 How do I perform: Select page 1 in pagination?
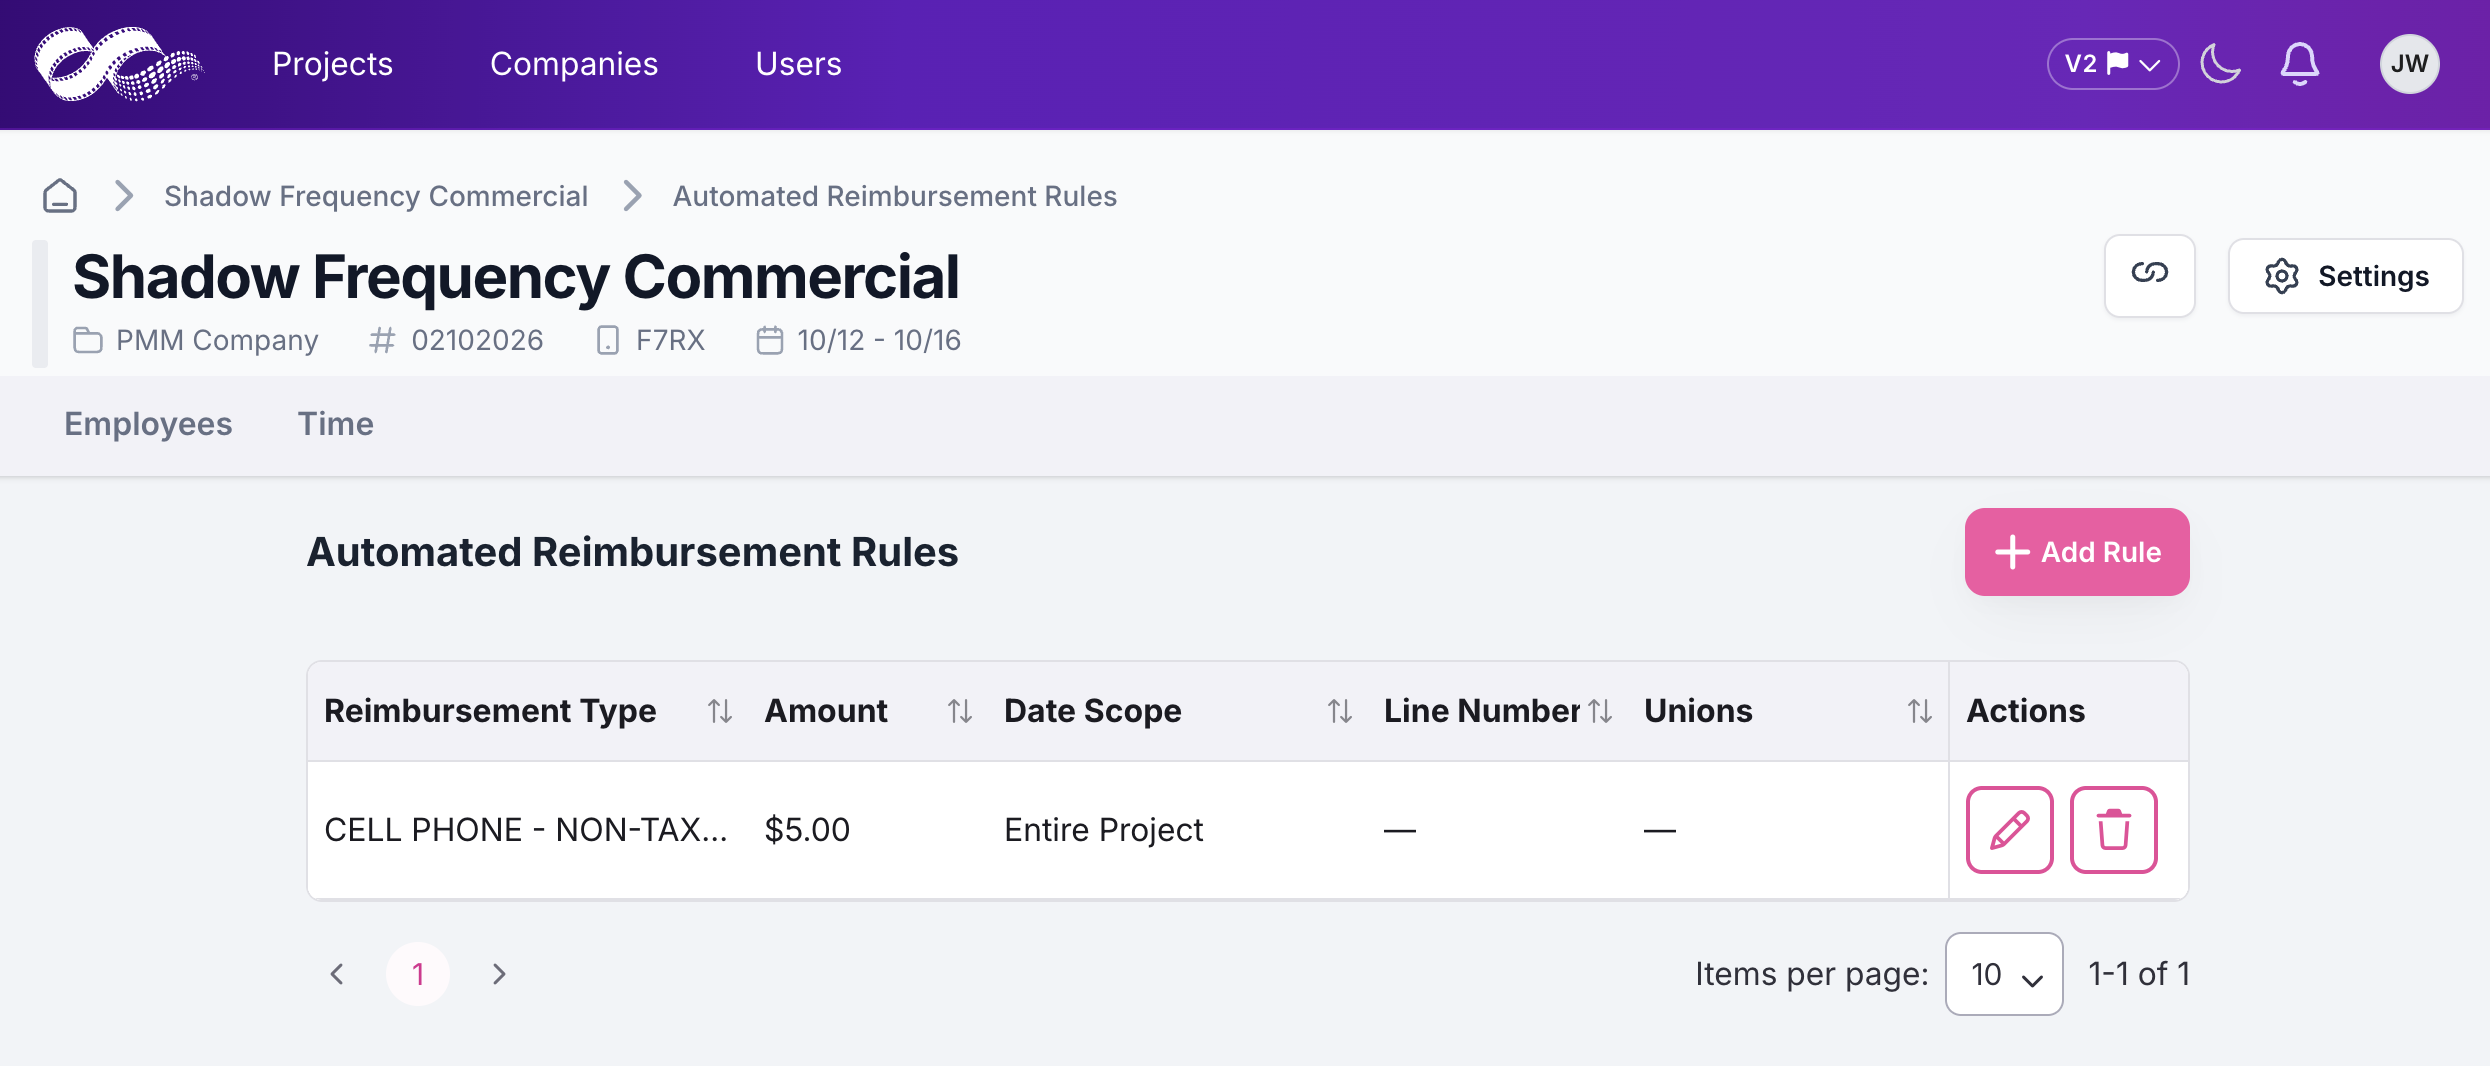tap(418, 974)
